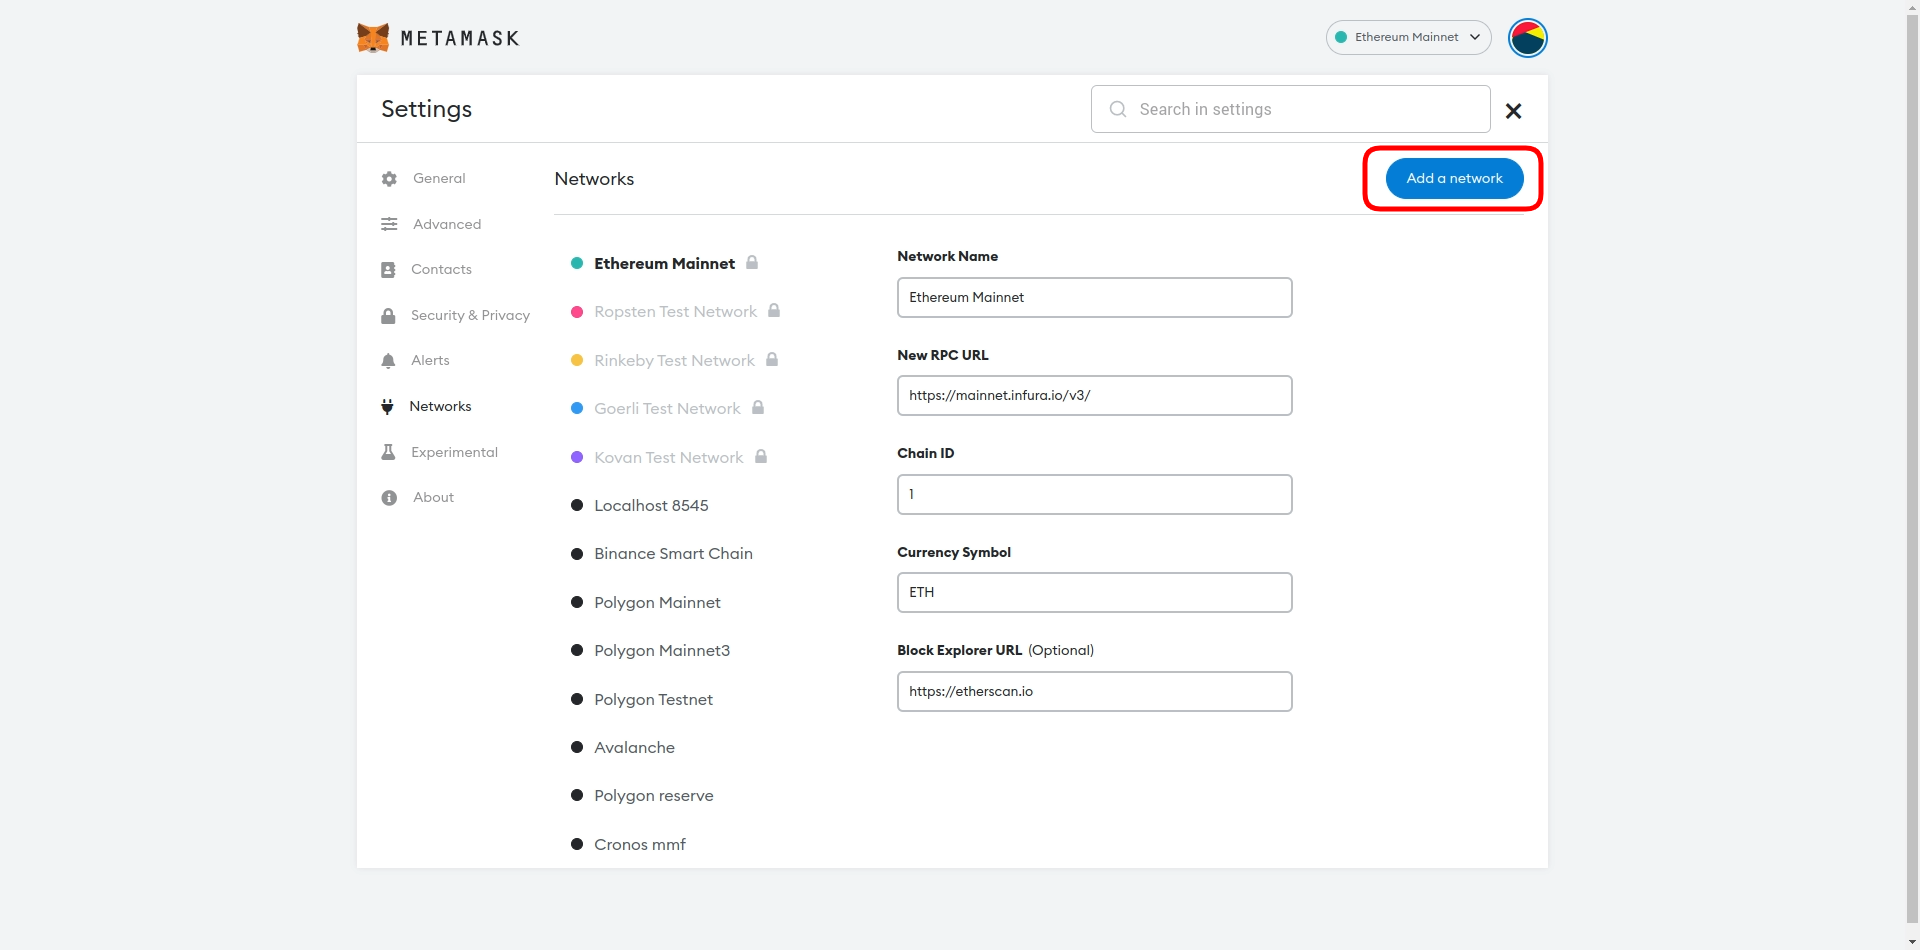Click the Block Explorer URL input field
This screenshot has width=1920, height=950.
1094,691
